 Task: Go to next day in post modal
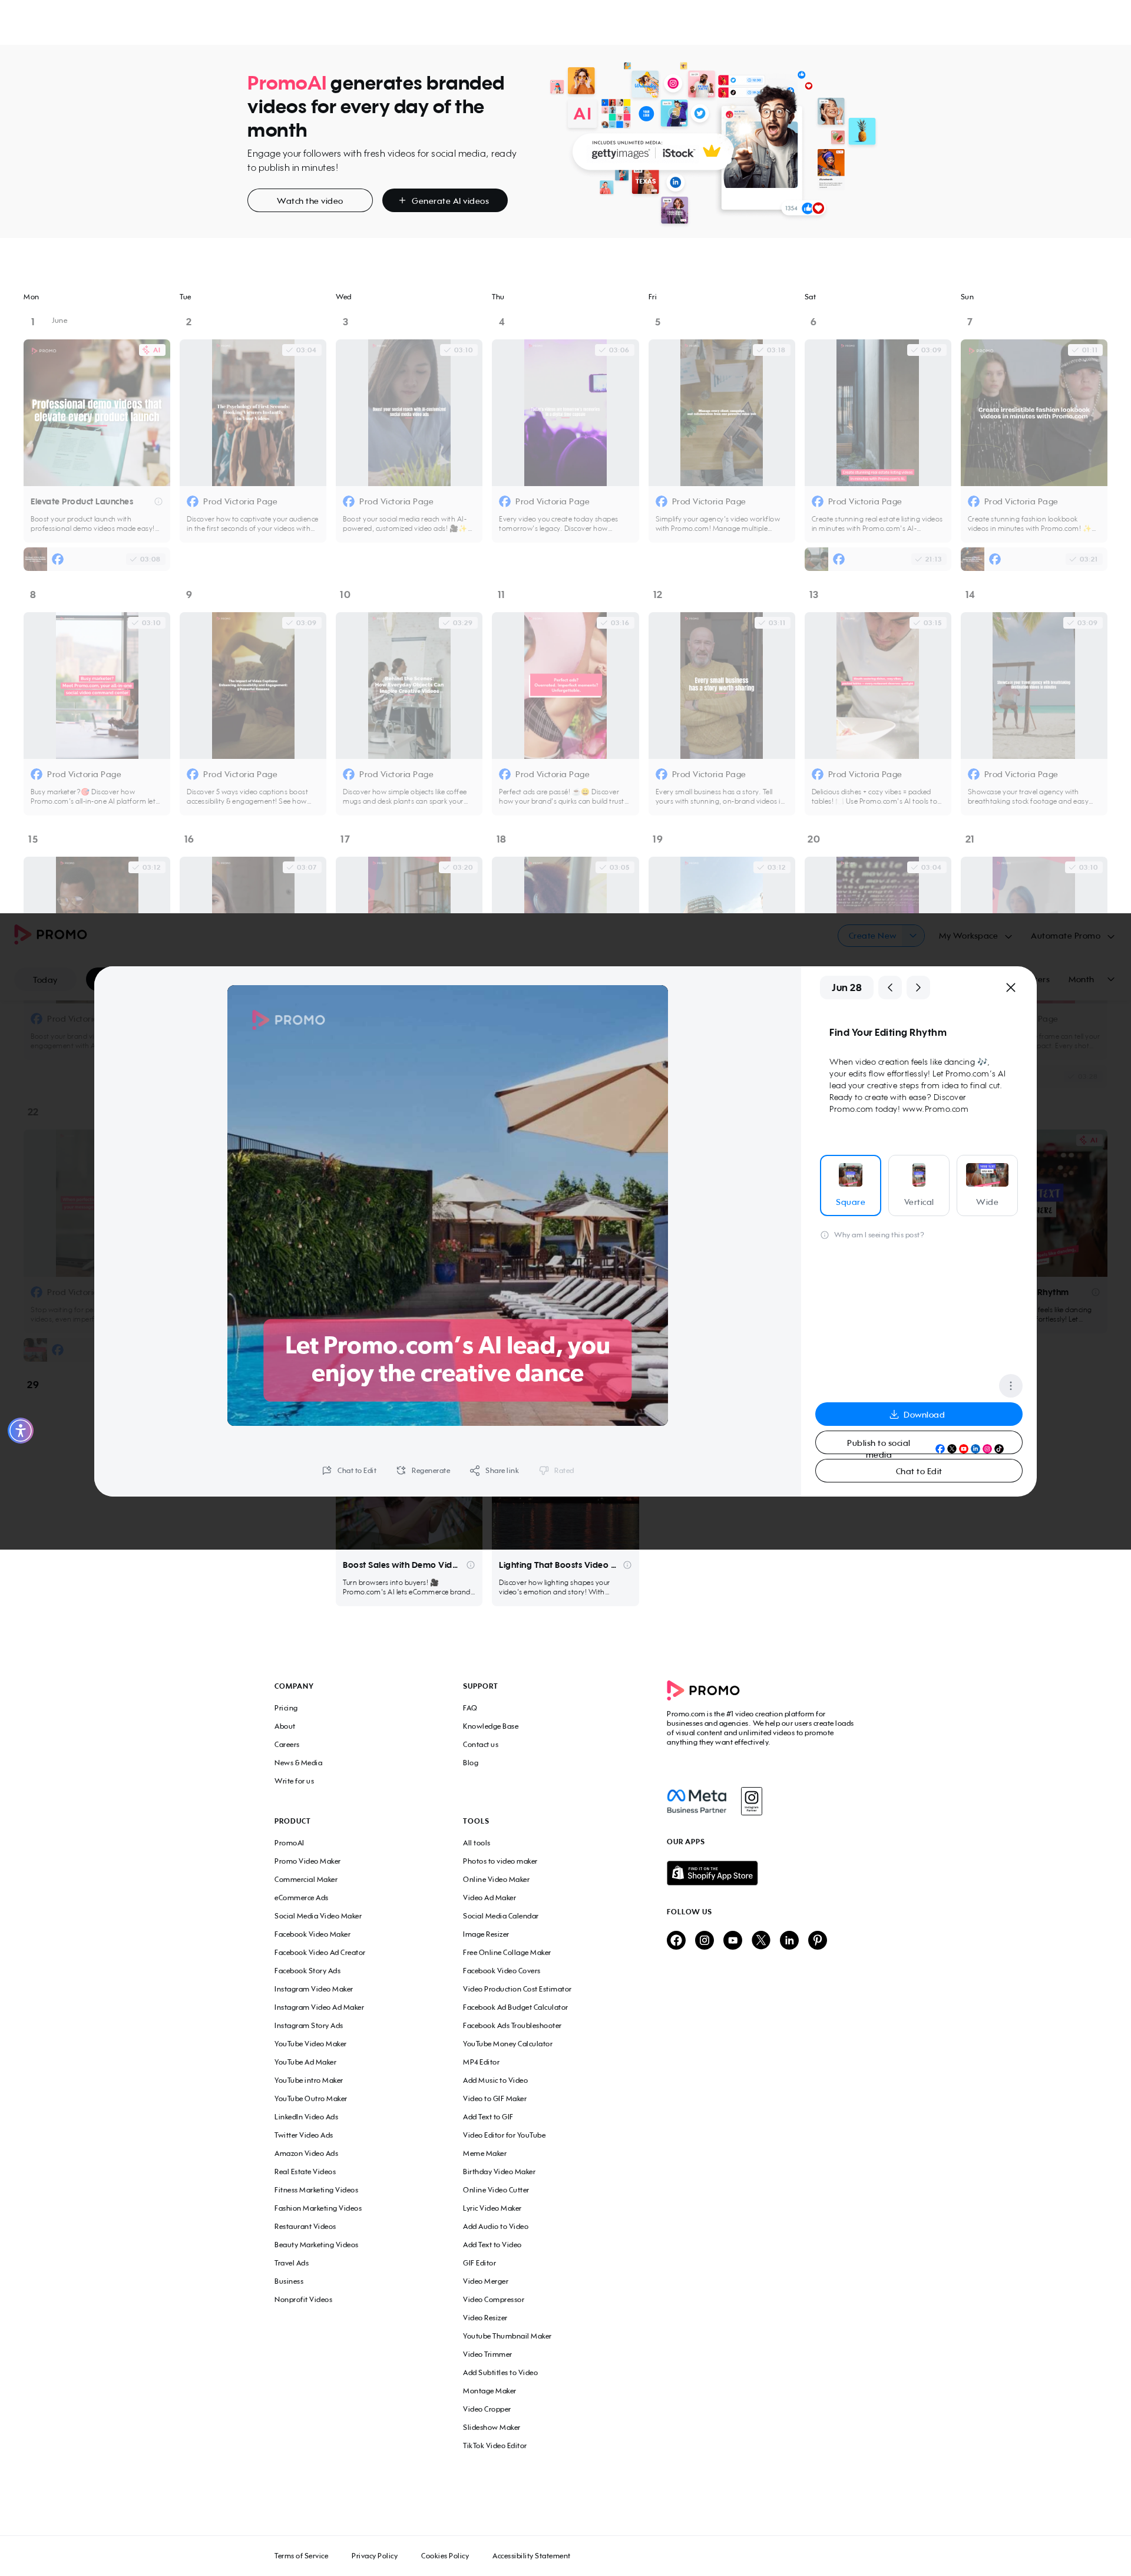tap(918, 987)
